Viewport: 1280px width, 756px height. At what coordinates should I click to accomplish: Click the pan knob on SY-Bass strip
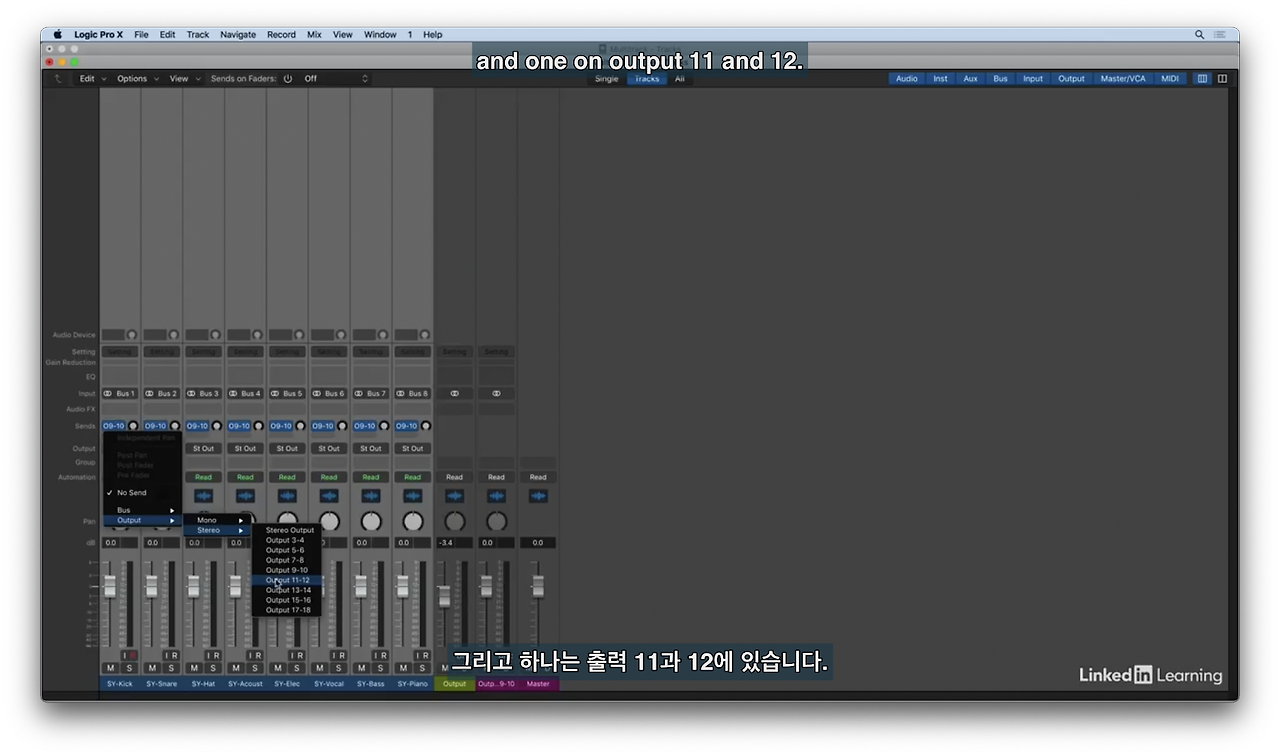tap(371, 522)
